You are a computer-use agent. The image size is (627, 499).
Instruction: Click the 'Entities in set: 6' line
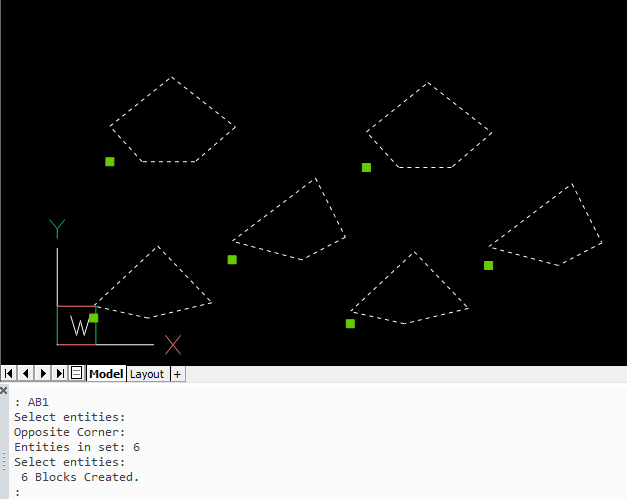coord(77,447)
